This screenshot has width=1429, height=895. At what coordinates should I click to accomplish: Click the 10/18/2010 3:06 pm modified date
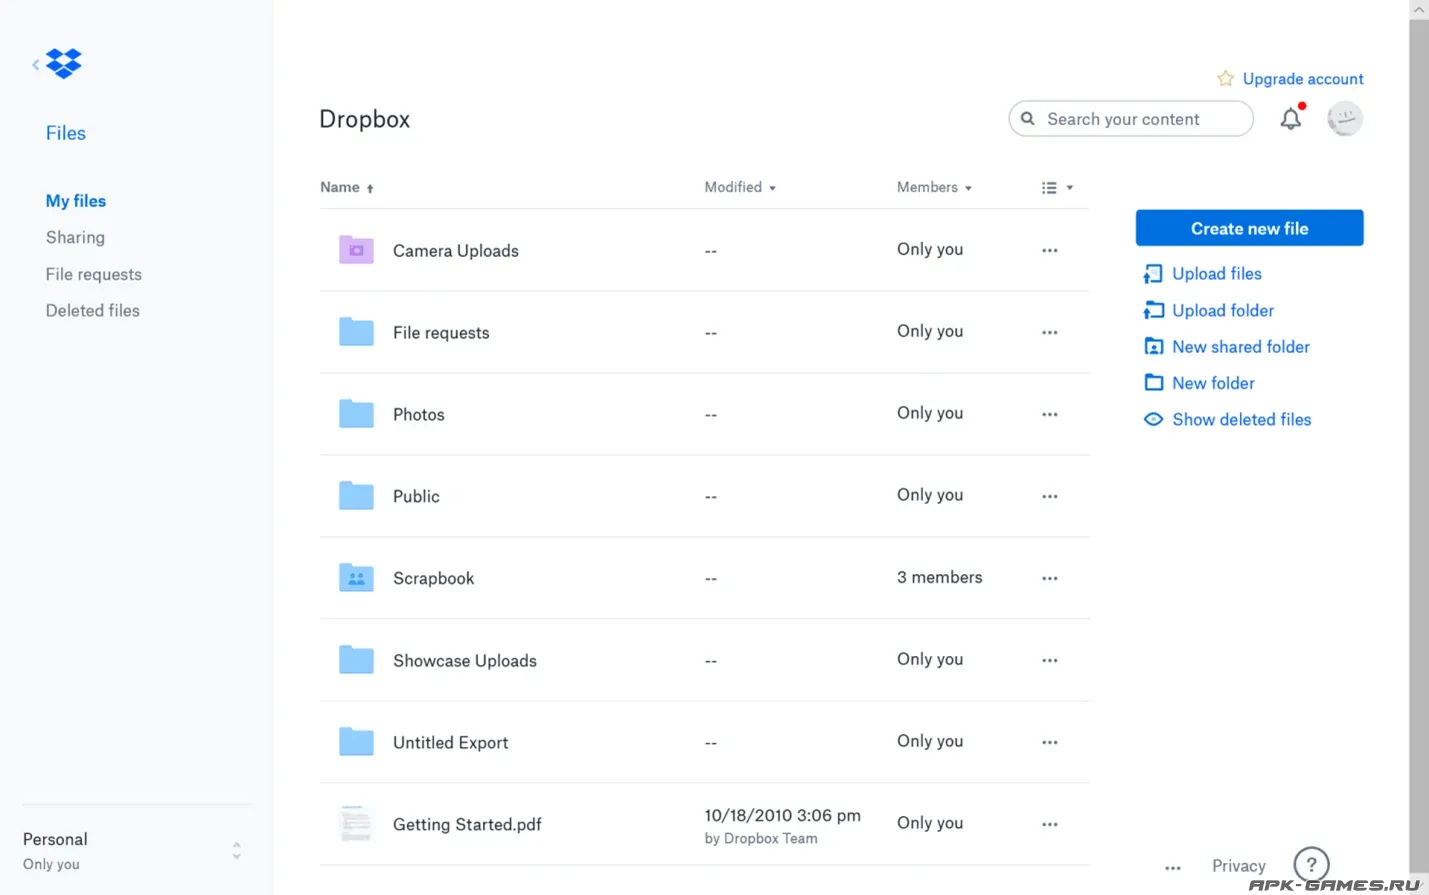coord(782,815)
